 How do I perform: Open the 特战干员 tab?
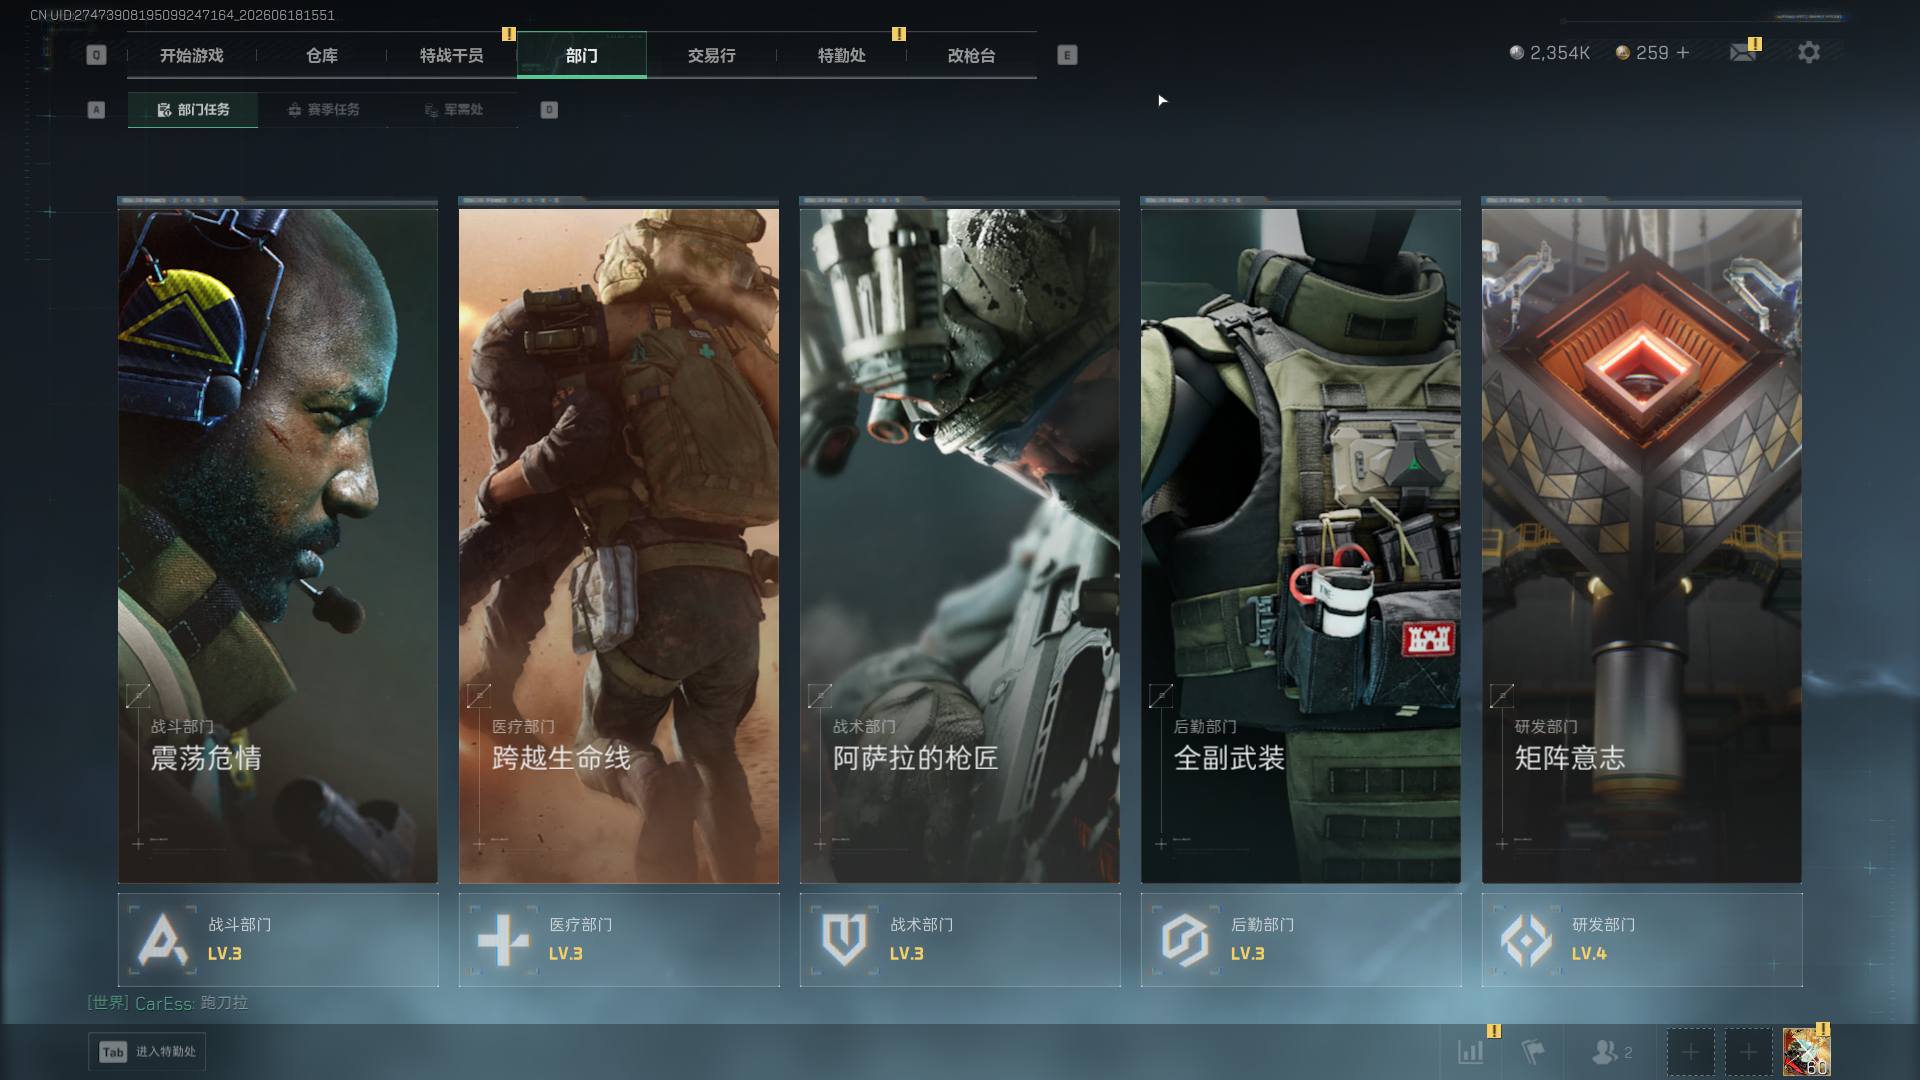pyautogui.click(x=452, y=55)
